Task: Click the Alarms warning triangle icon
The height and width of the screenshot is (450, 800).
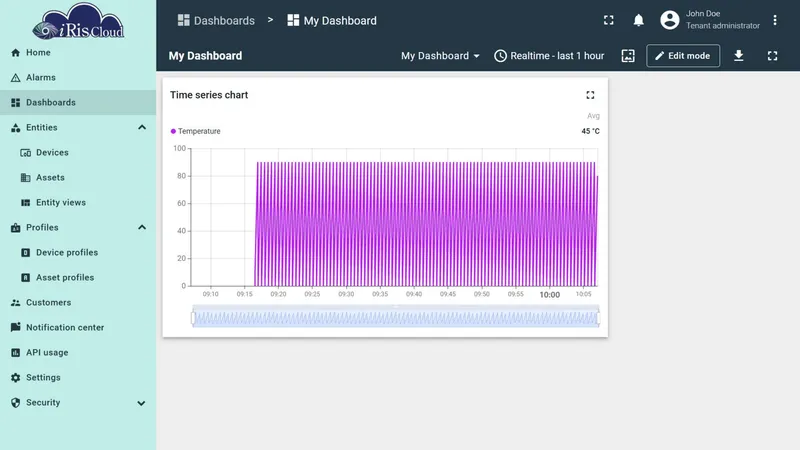Action: [15, 78]
